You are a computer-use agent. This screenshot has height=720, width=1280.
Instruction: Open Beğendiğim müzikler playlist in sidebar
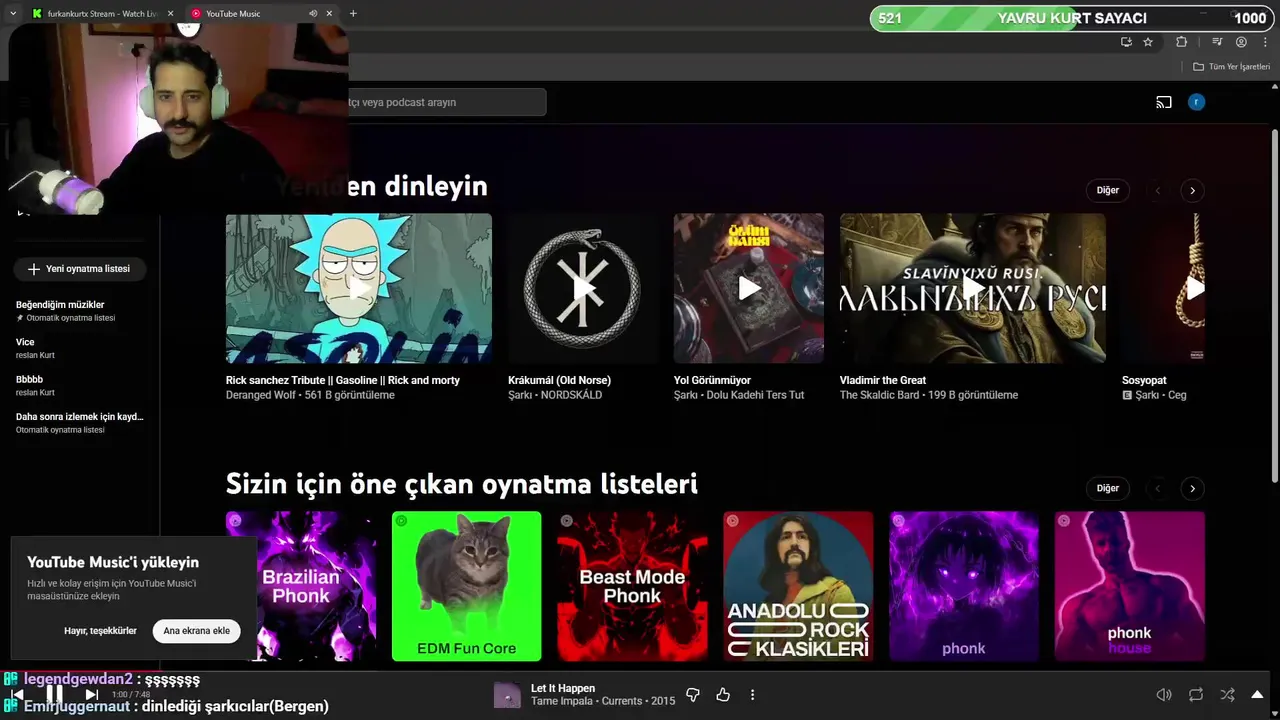pos(79,310)
